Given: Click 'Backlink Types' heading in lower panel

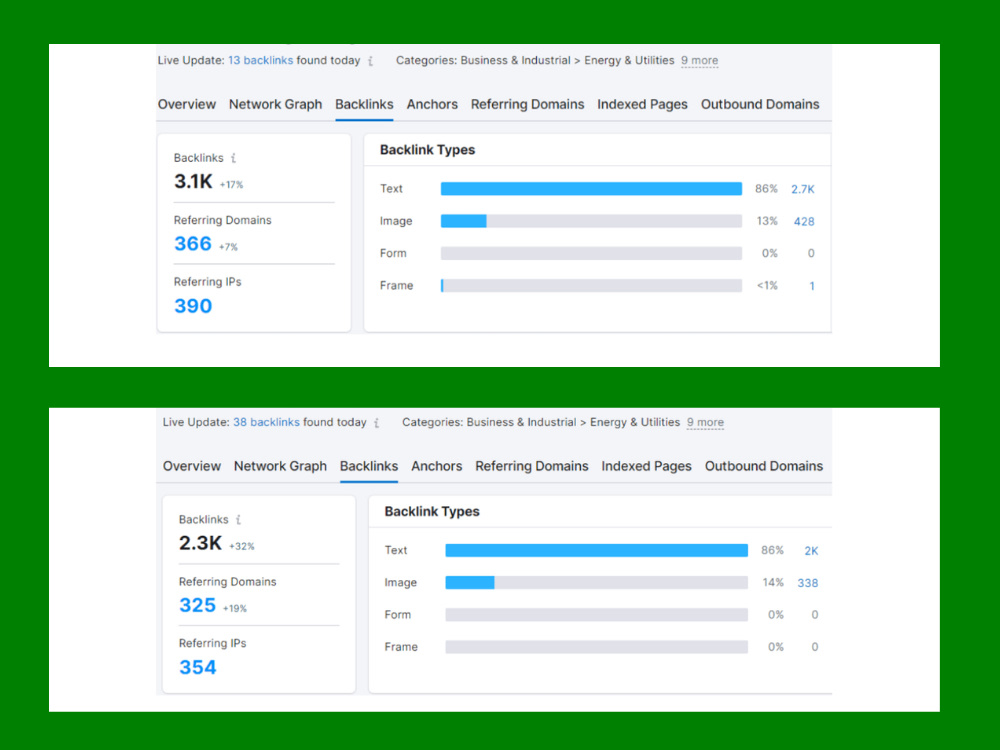Looking at the screenshot, I should click(432, 511).
